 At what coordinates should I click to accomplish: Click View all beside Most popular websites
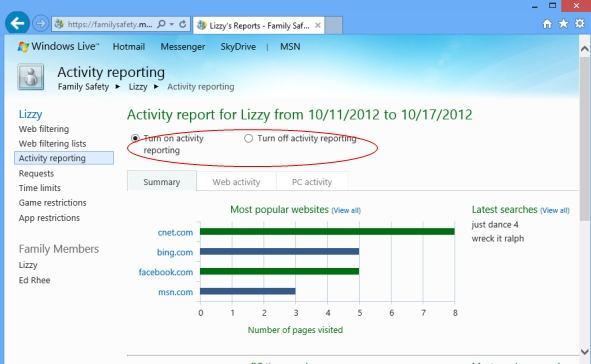[346, 210]
